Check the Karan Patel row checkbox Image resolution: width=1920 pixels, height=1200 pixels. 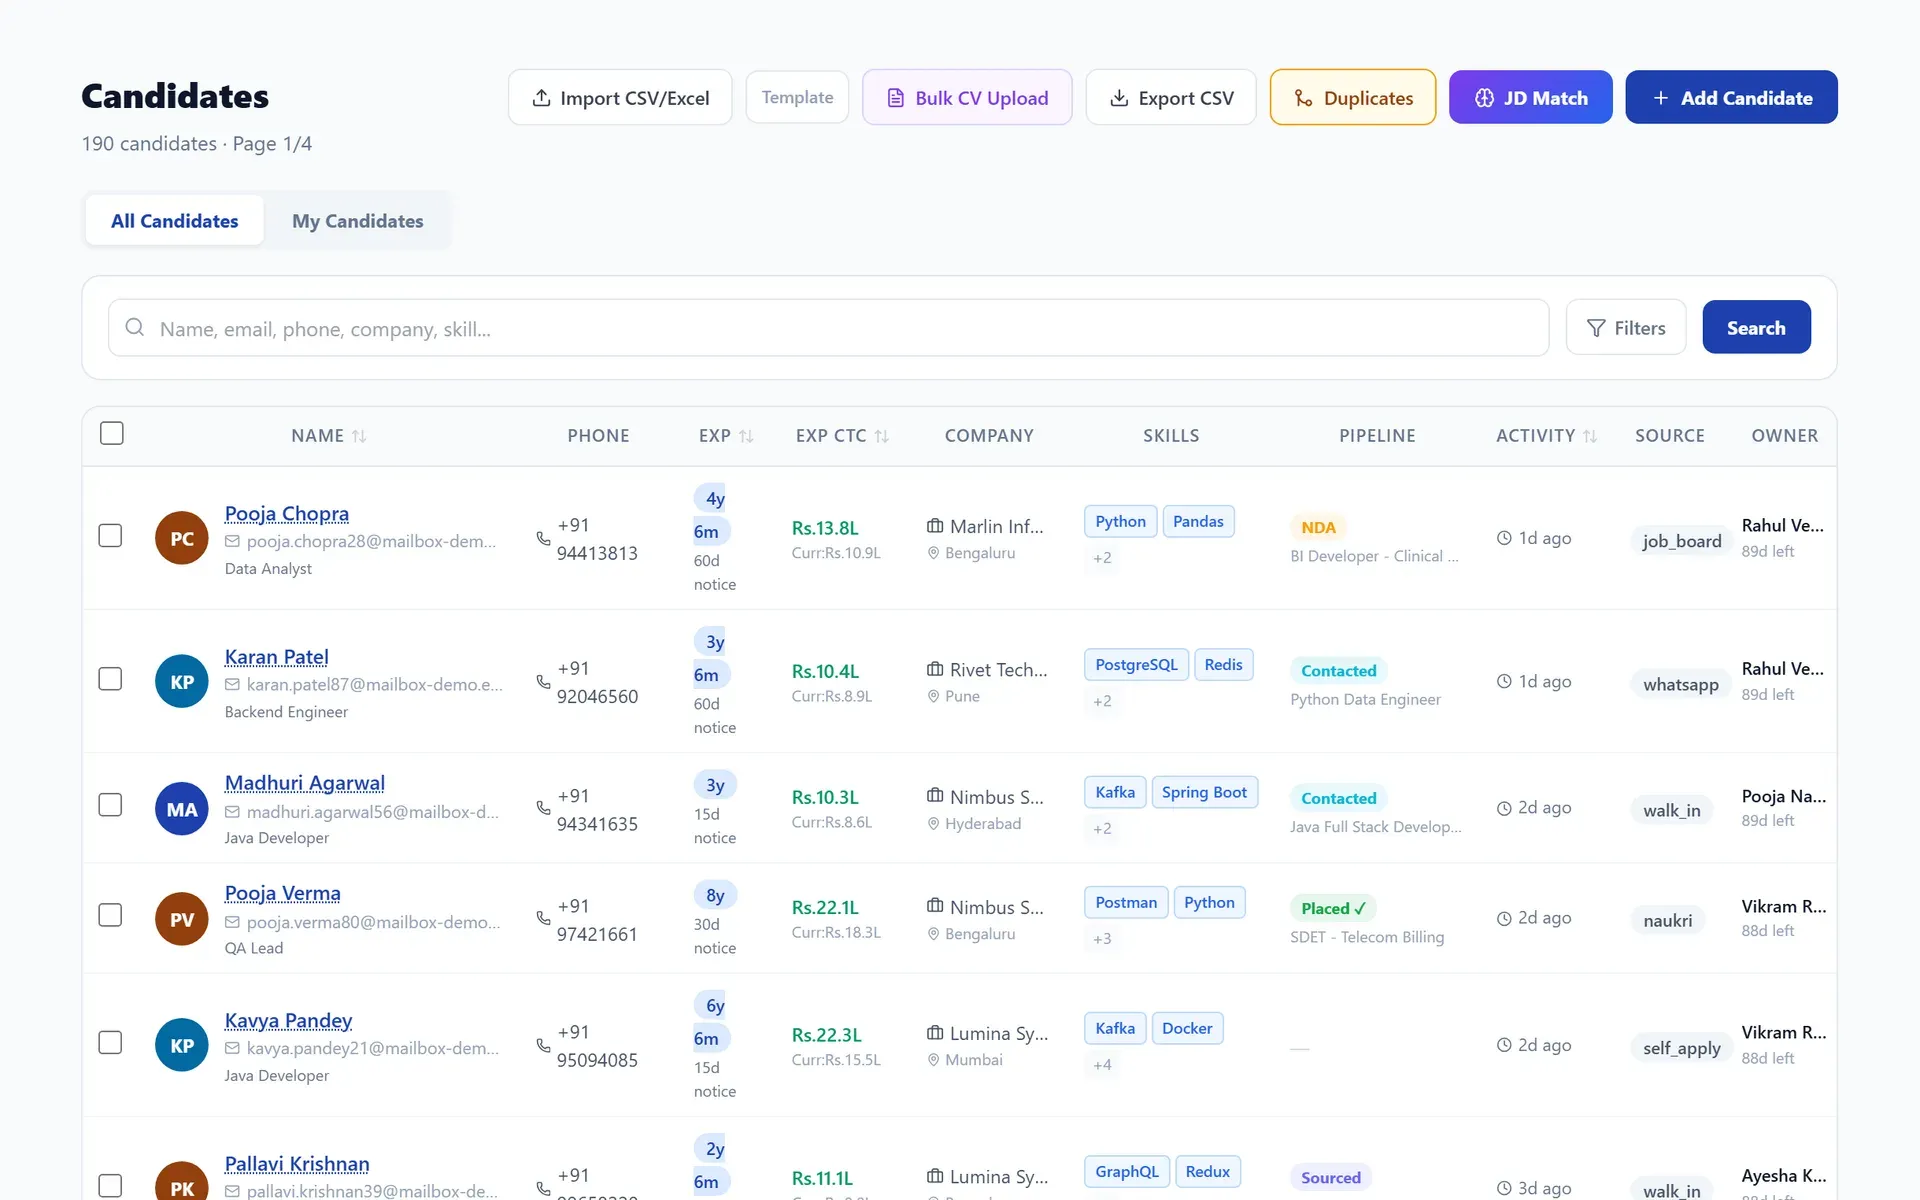pyautogui.click(x=110, y=678)
